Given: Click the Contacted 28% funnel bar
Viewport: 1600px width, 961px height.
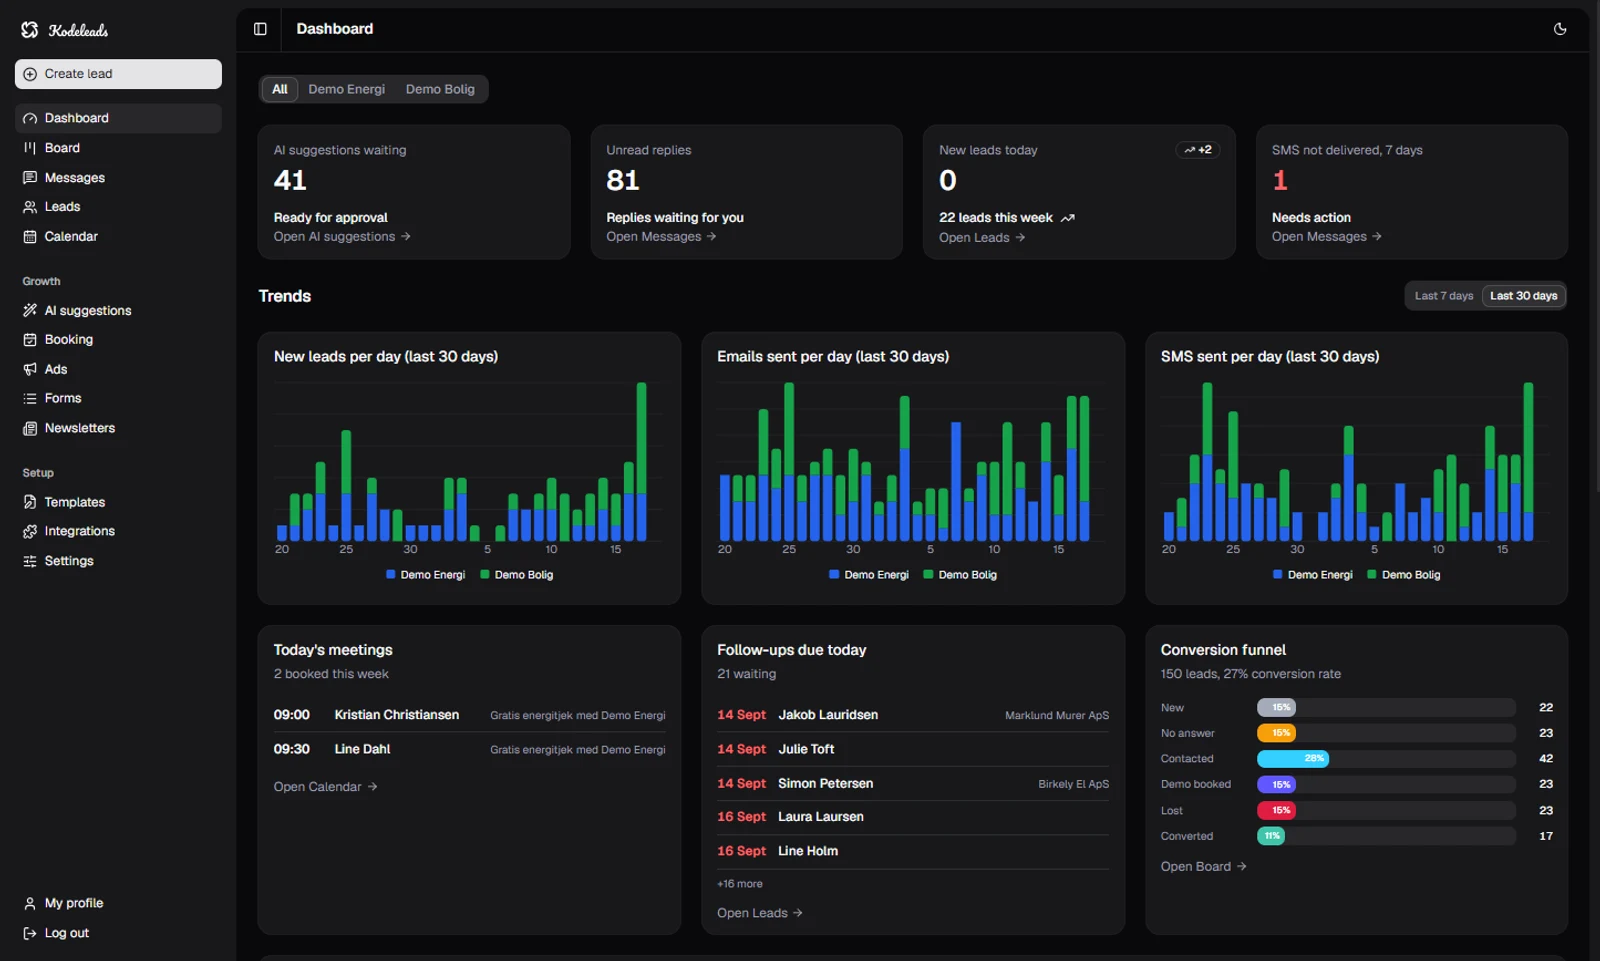Looking at the screenshot, I should 1293,759.
